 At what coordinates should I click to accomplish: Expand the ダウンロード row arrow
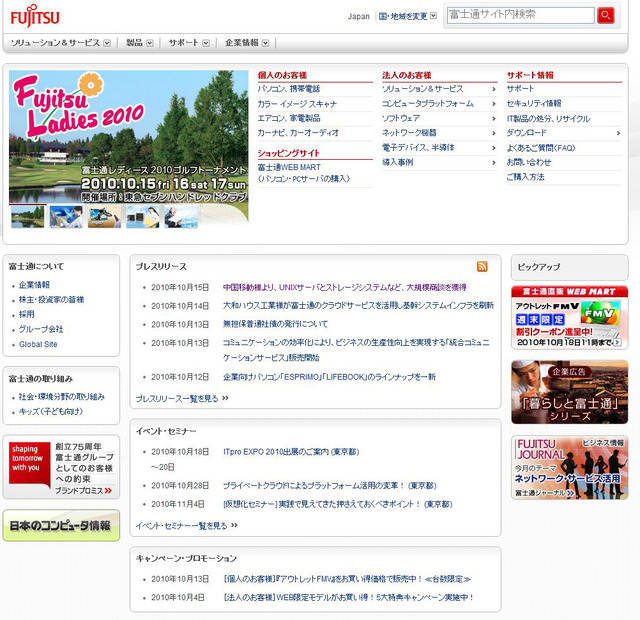click(x=618, y=133)
